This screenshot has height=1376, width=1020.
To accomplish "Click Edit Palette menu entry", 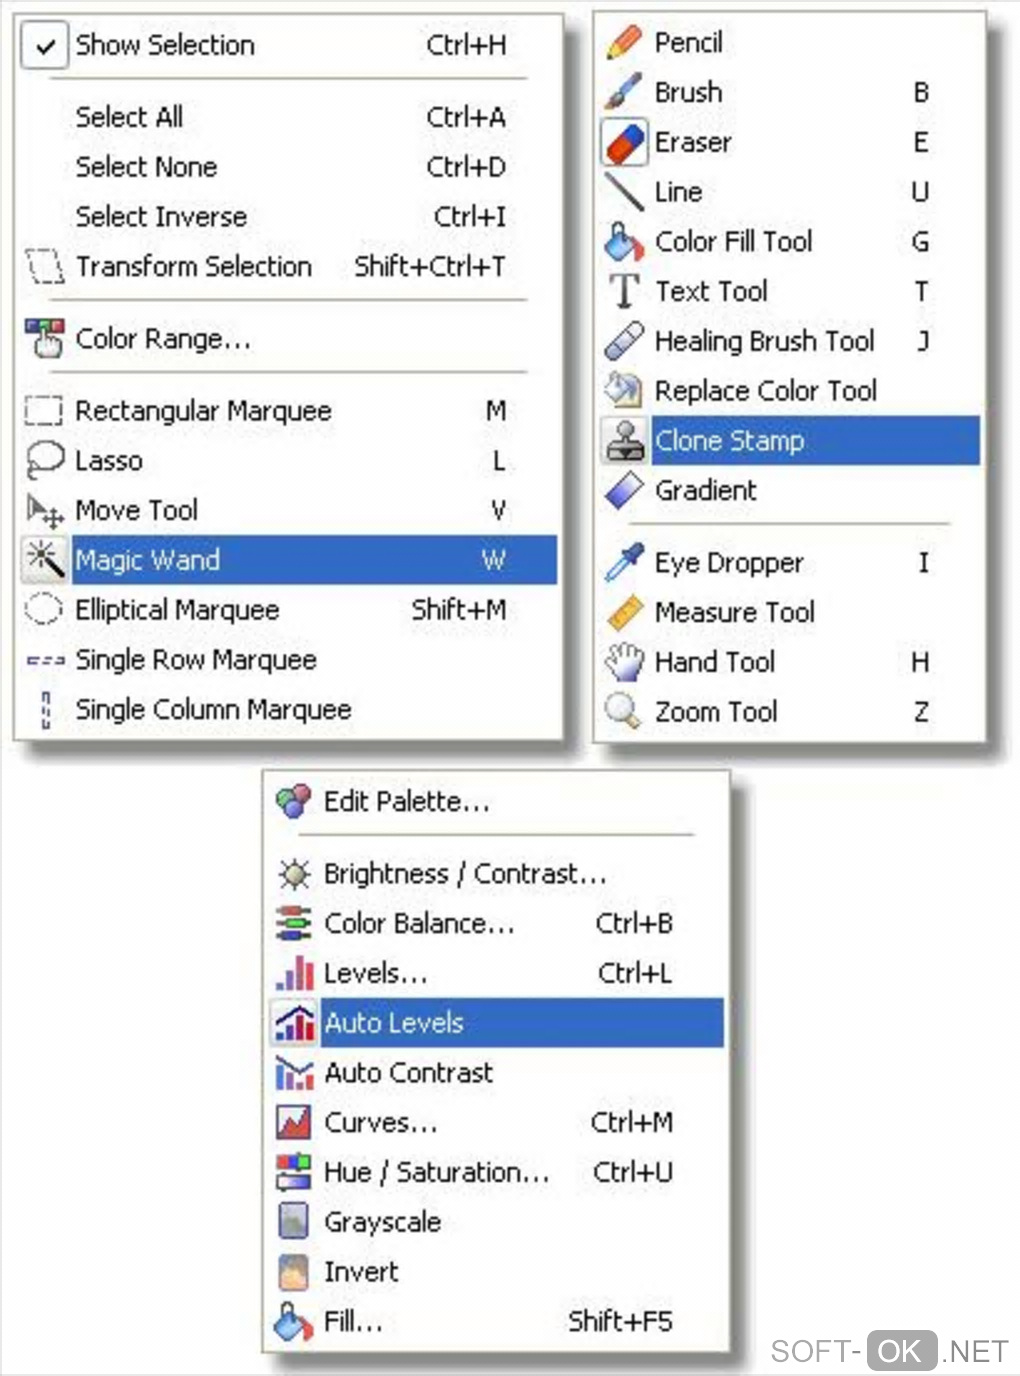I will [406, 802].
